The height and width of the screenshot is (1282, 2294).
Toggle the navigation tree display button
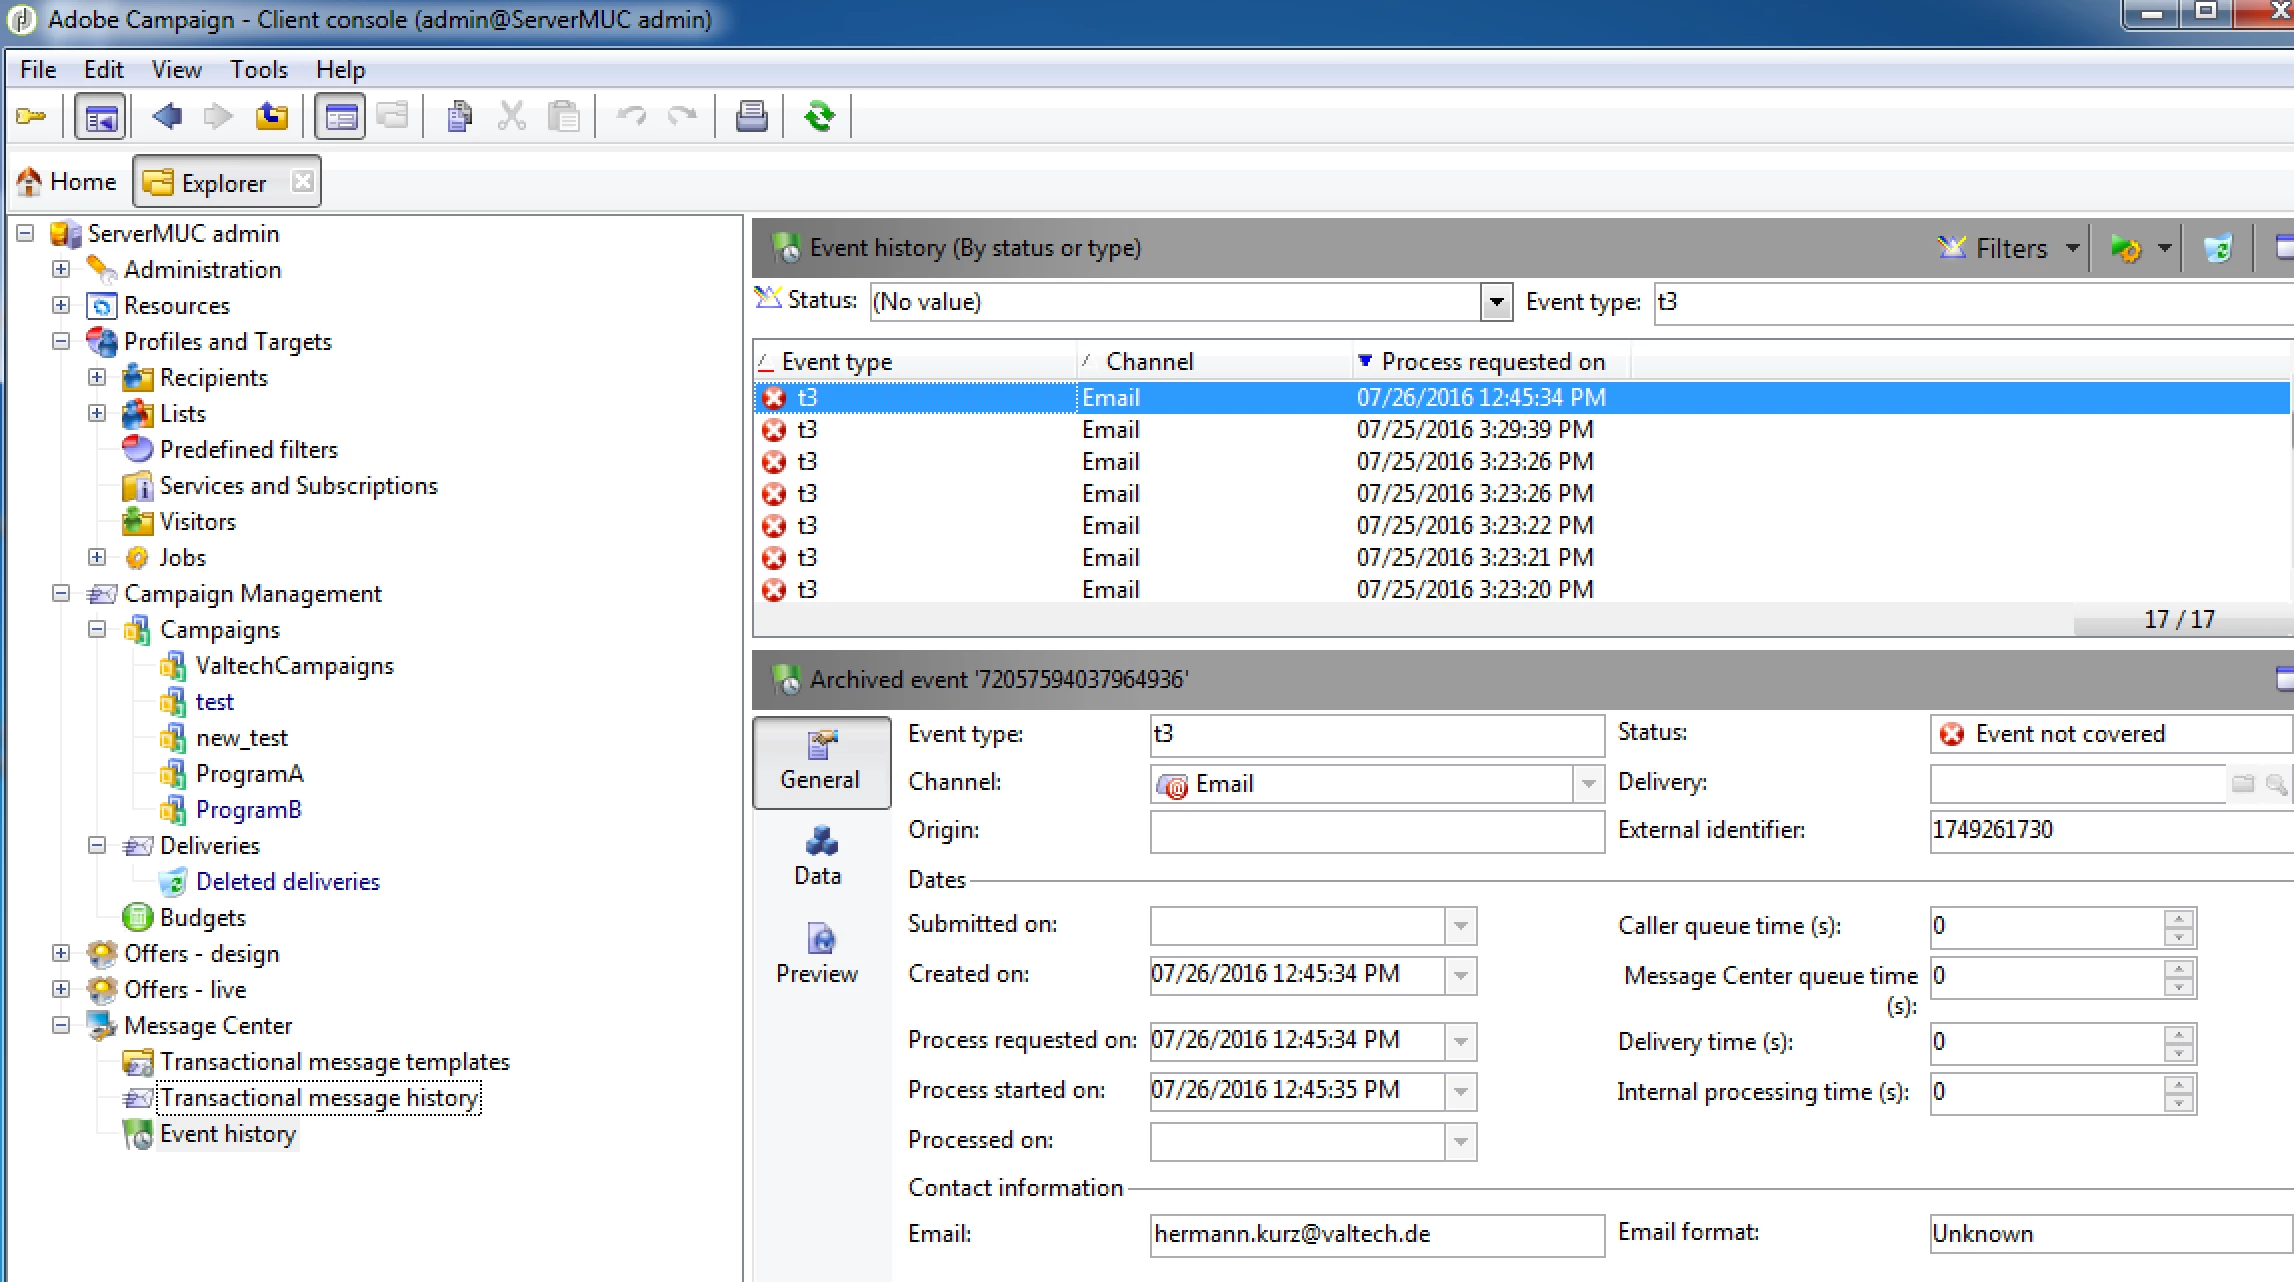100,117
